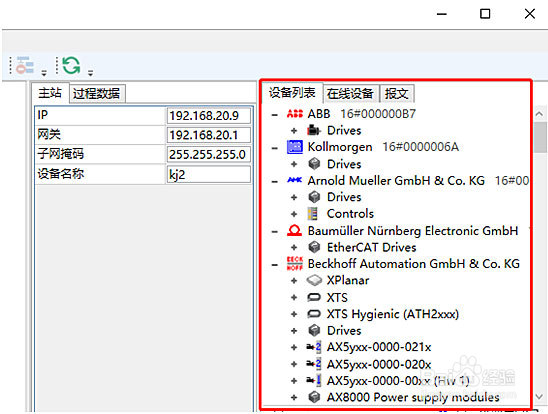Click the XTS Hygienic track icon
Viewport: 548px width, 414px height.
click(x=314, y=314)
